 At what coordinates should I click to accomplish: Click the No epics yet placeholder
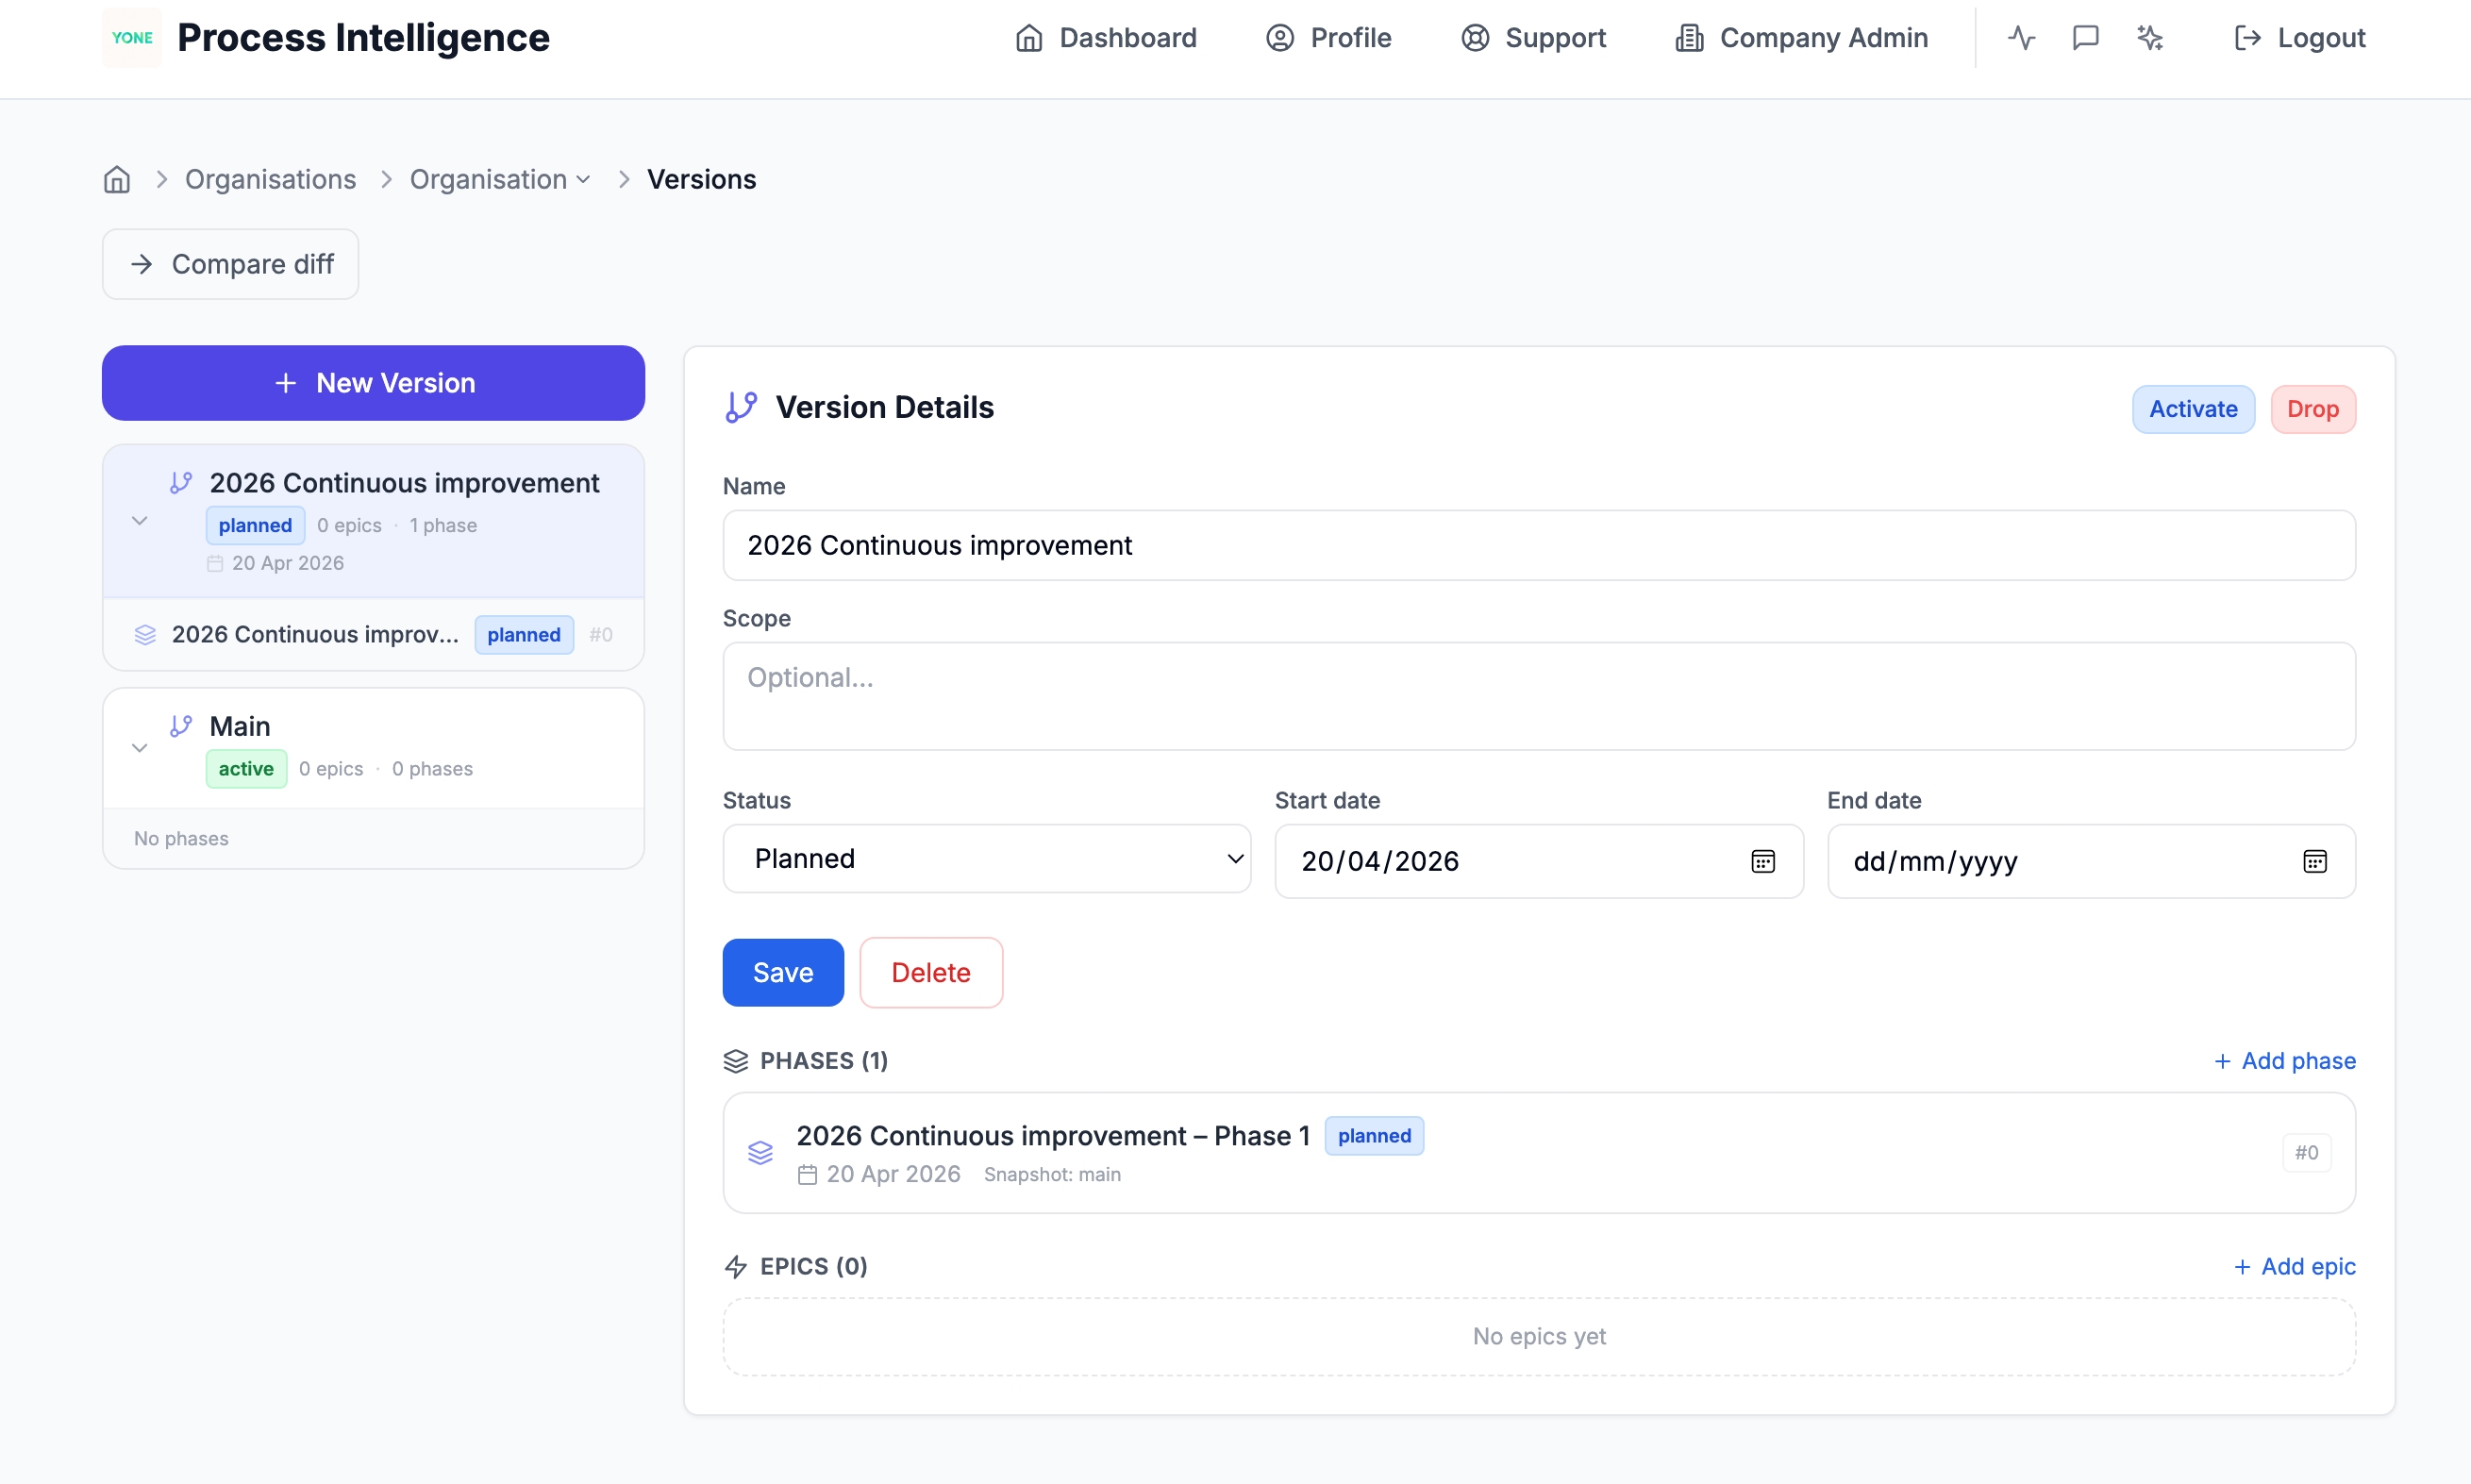click(x=1539, y=1337)
